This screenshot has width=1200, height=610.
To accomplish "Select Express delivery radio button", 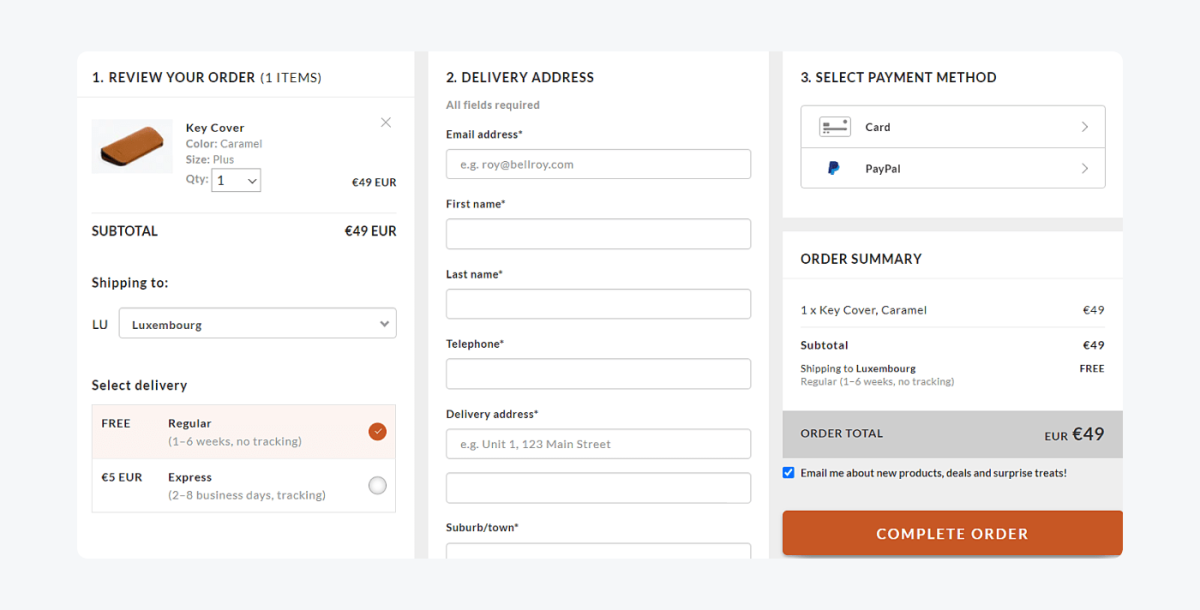I will point(377,484).
